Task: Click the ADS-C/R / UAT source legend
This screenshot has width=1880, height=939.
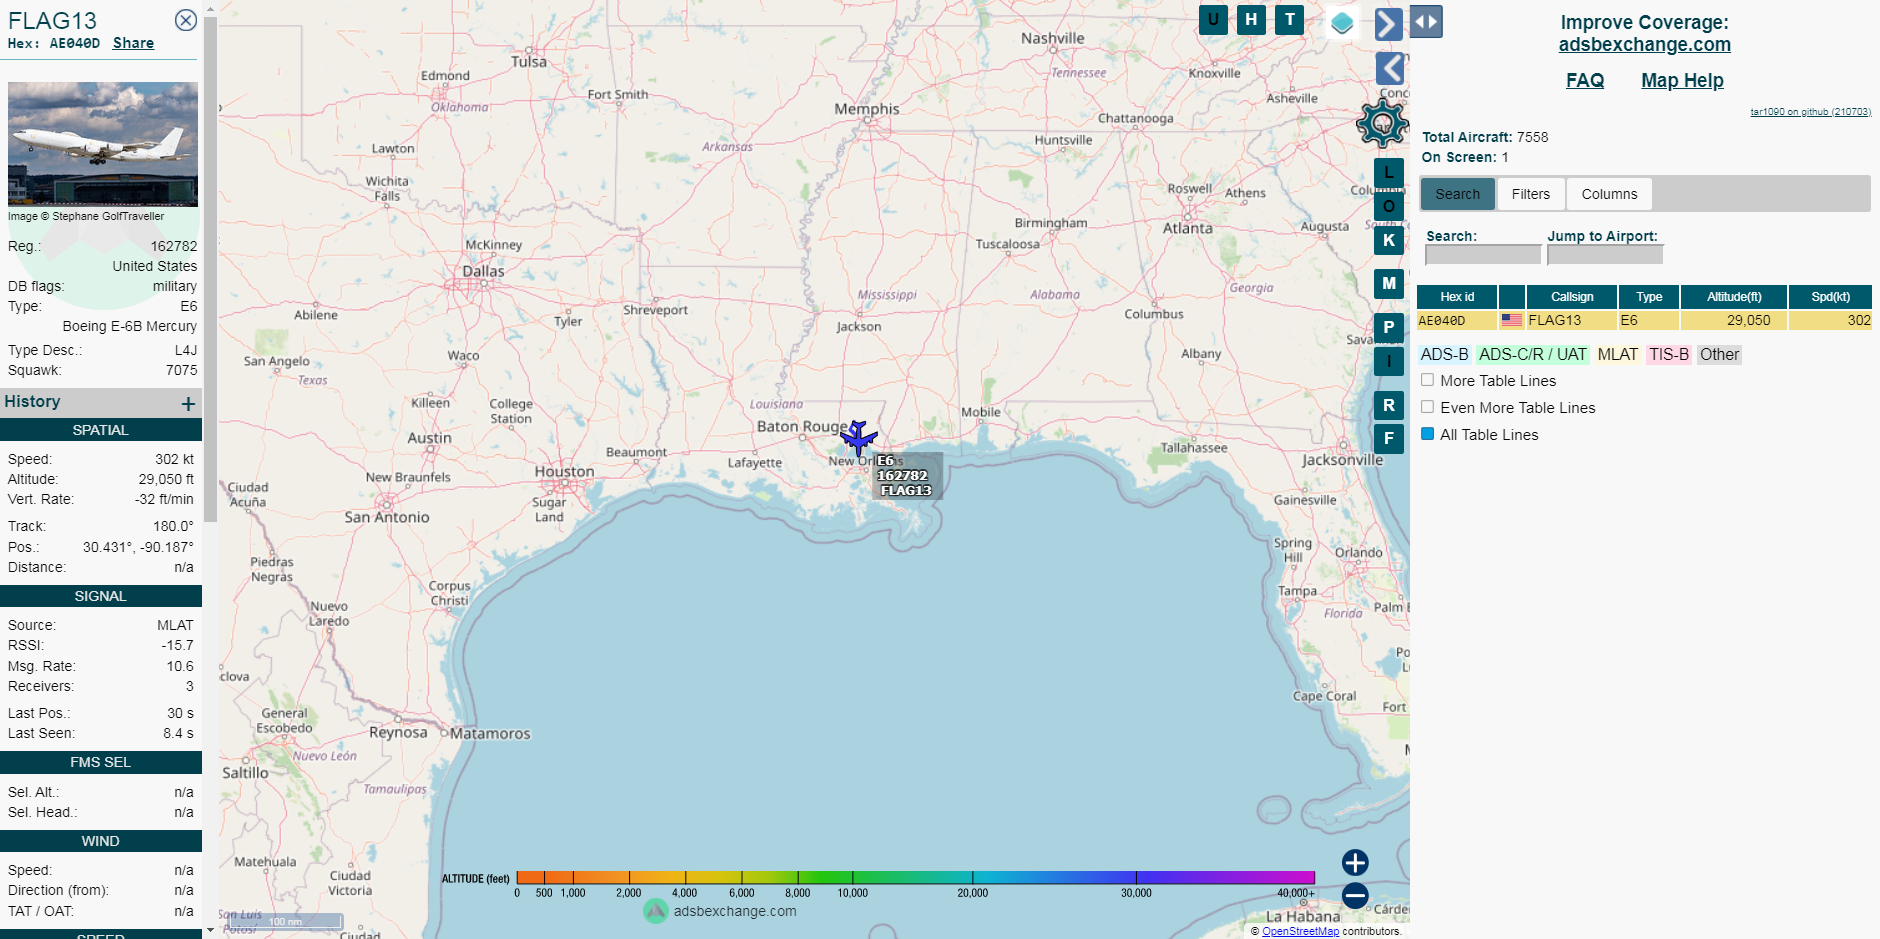Action: point(1532,354)
